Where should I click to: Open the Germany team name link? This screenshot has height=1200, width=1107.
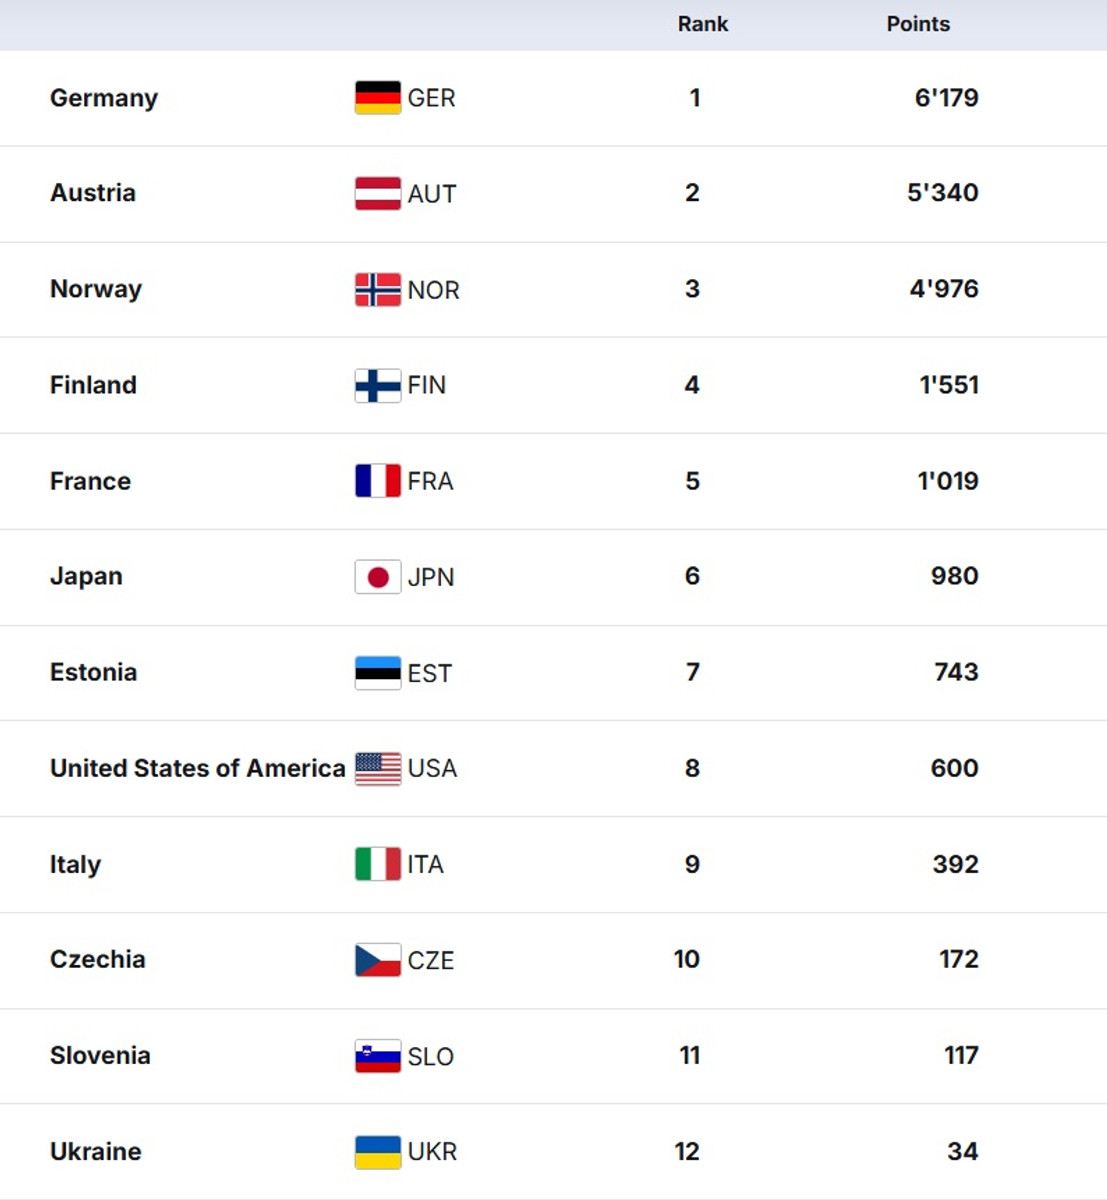pos(104,98)
